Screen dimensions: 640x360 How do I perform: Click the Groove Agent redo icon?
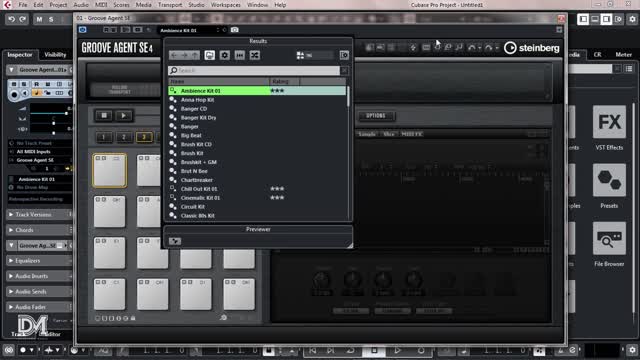point(489,48)
